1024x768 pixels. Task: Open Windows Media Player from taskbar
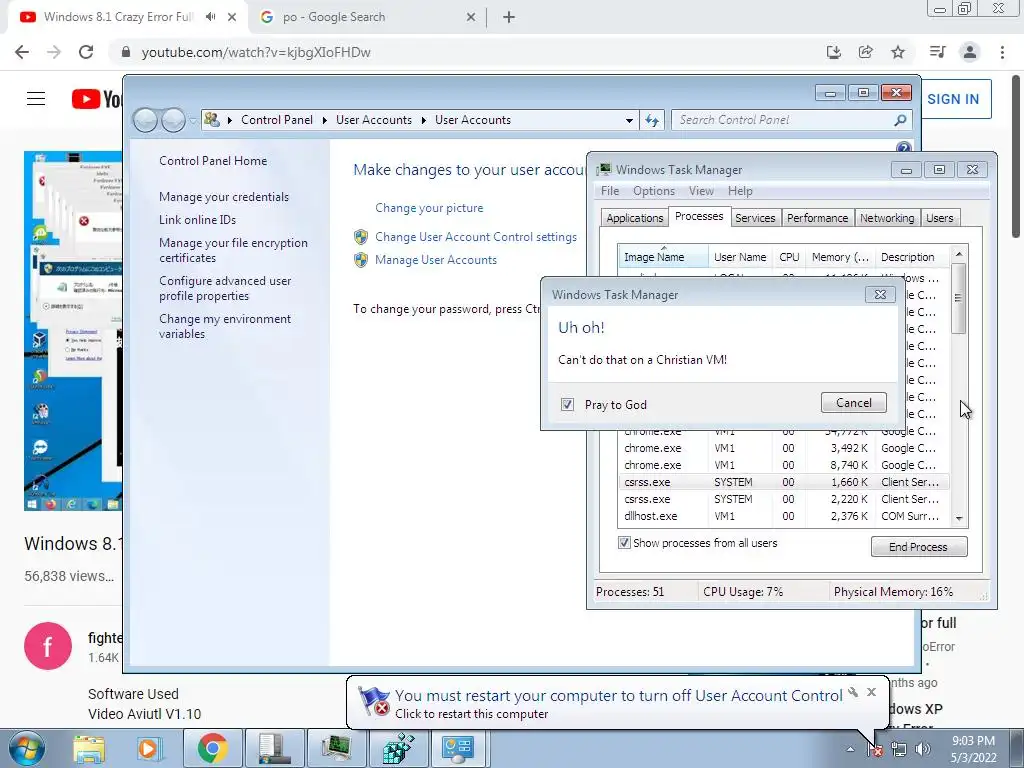148,749
